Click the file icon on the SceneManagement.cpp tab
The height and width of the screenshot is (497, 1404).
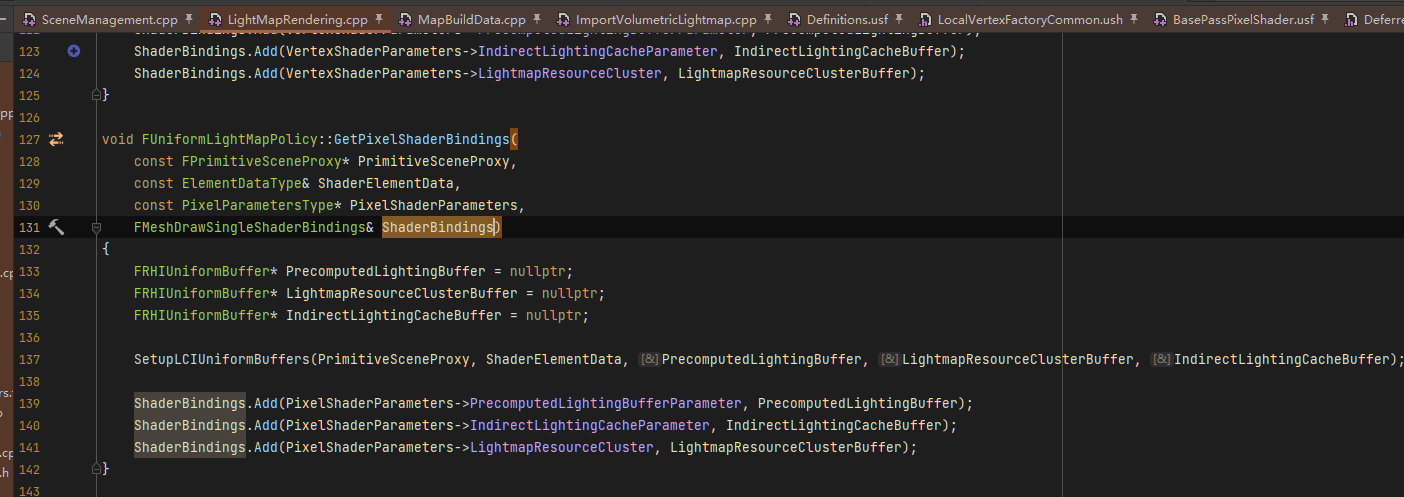[29, 19]
